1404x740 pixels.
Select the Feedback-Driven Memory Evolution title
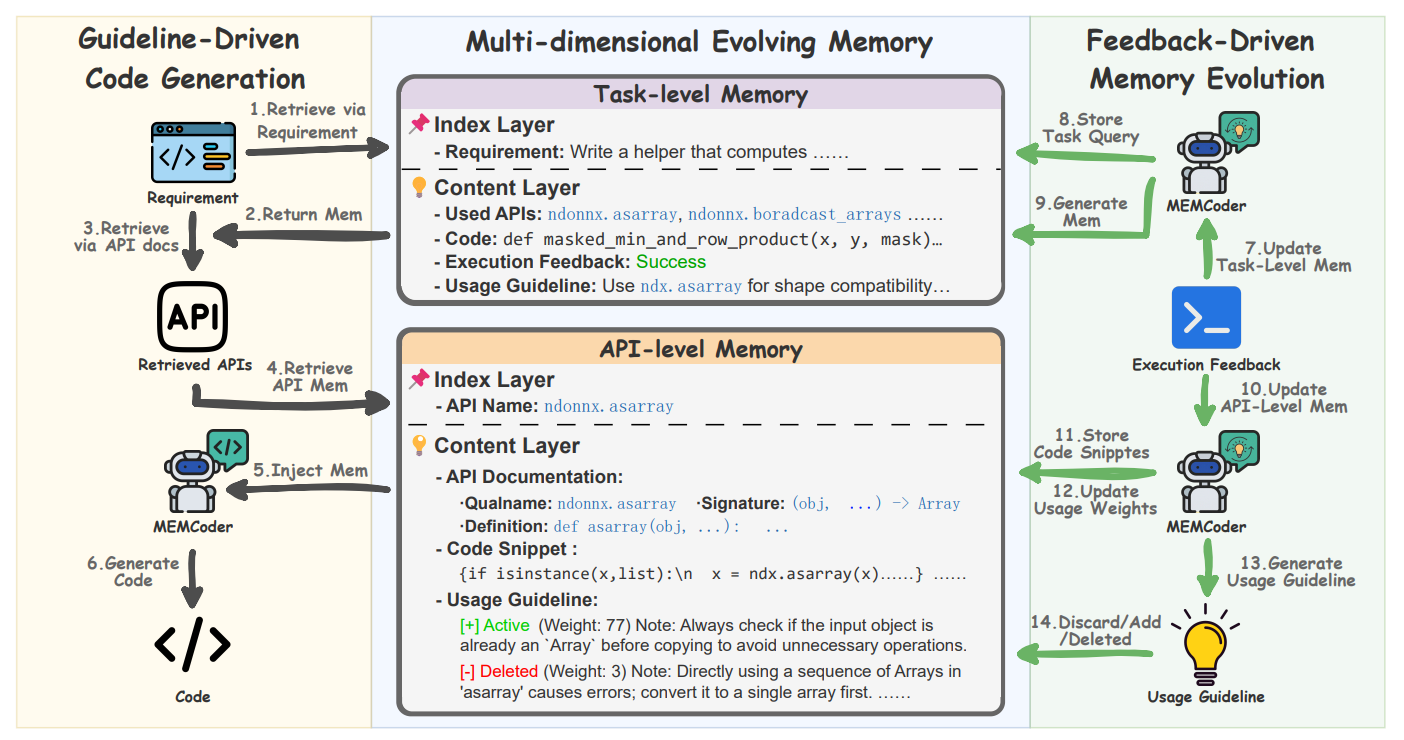point(1207,59)
